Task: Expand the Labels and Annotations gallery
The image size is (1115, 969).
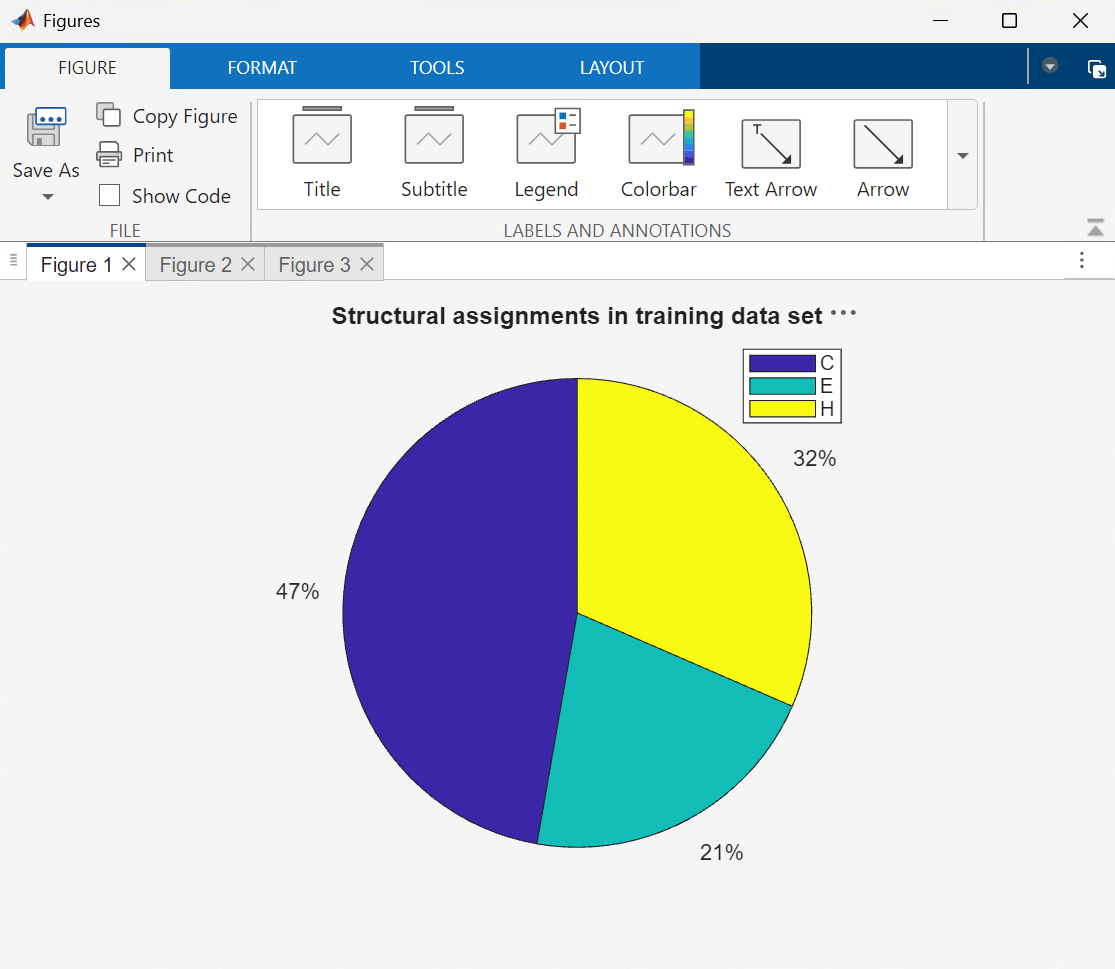Action: coord(963,156)
